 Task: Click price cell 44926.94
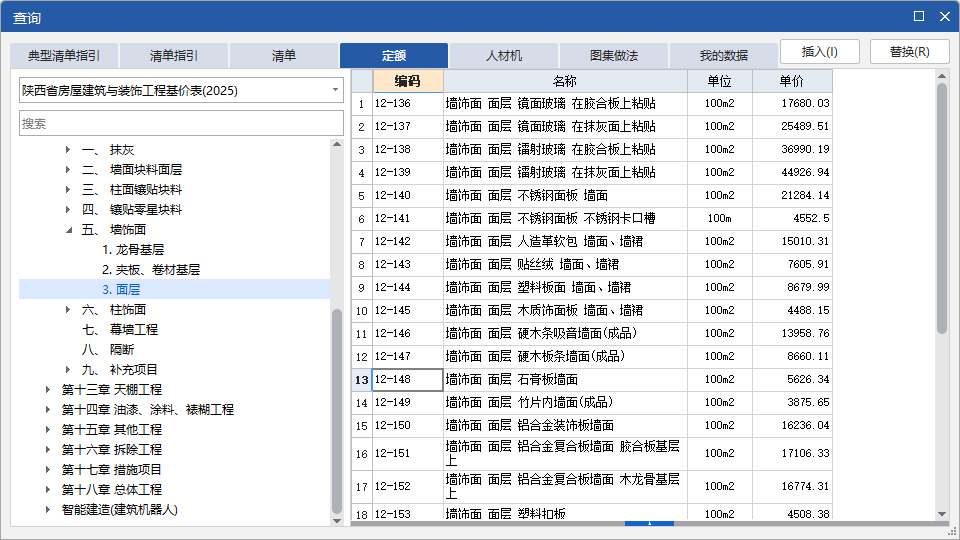pyautogui.click(x=792, y=173)
